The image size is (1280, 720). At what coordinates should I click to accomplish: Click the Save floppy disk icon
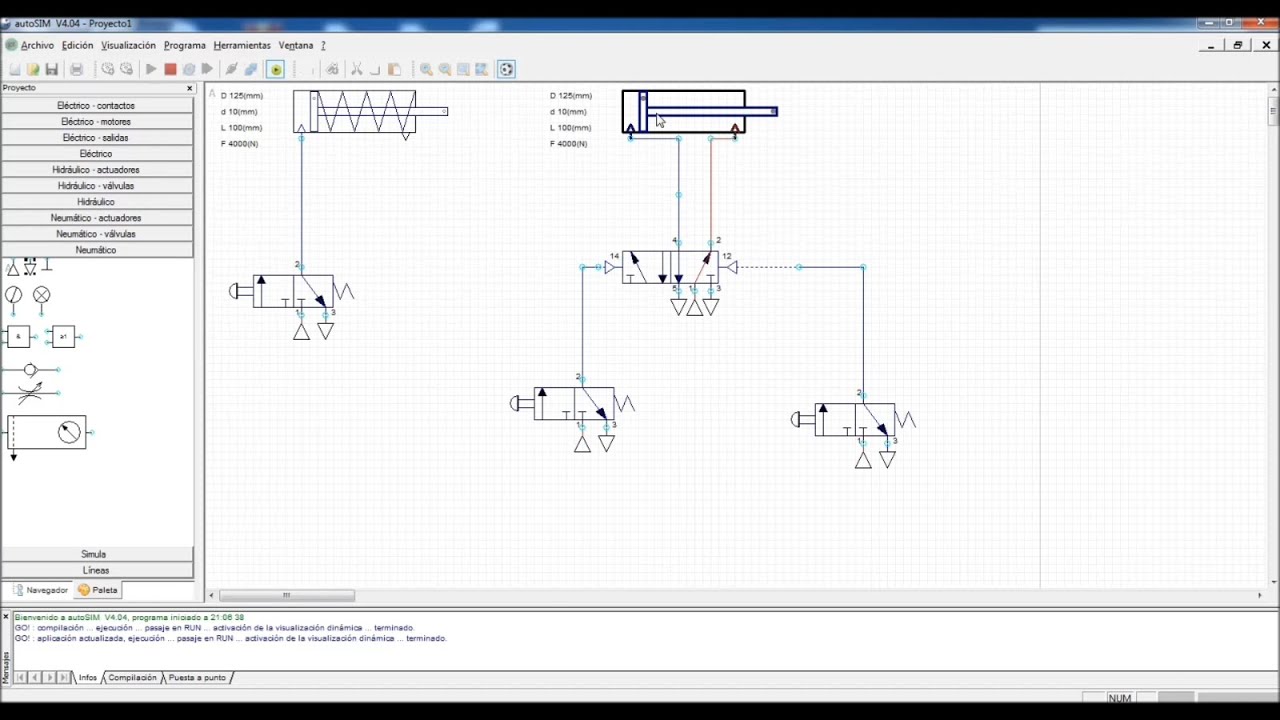[52, 69]
